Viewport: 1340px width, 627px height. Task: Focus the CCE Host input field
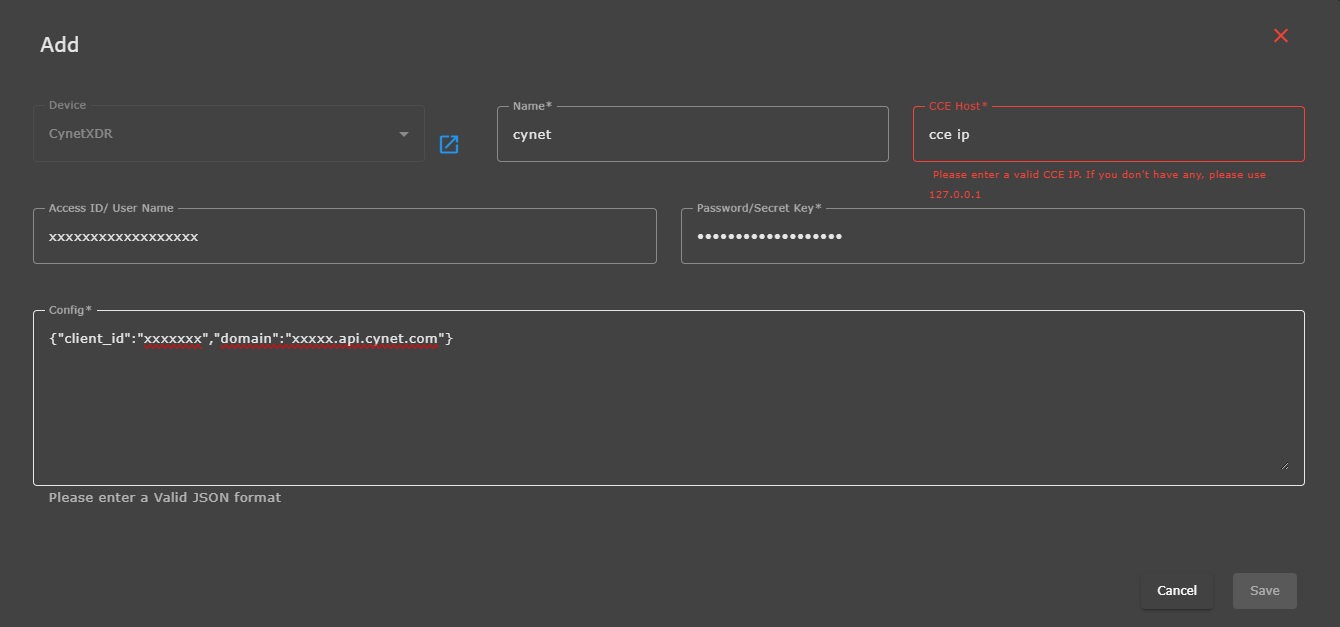pos(1109,134)
